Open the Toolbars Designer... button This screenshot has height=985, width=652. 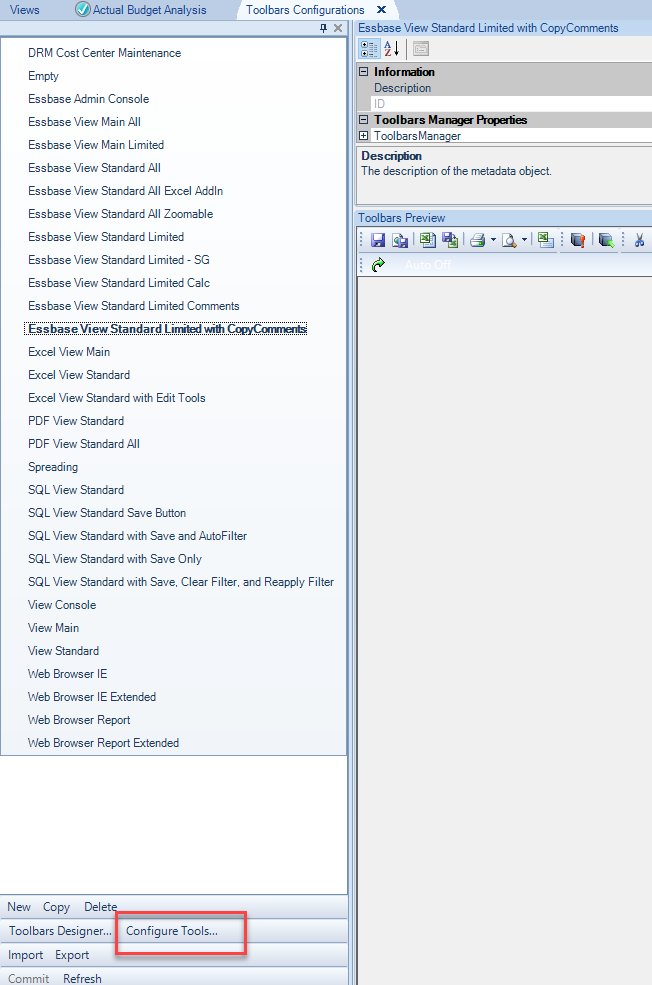tap(60, 931)
